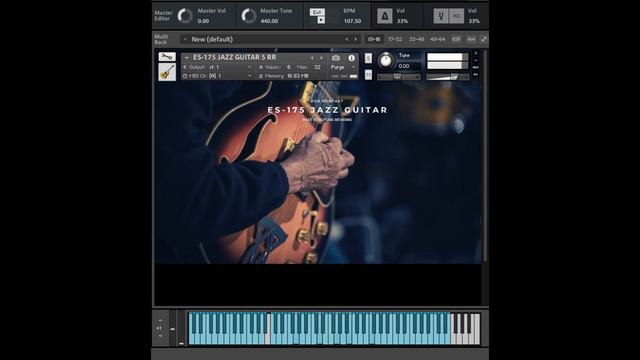The image size is (640, 360).
Task: Open the snapshot view via the camera icon
Action: [x=336, y=58]
